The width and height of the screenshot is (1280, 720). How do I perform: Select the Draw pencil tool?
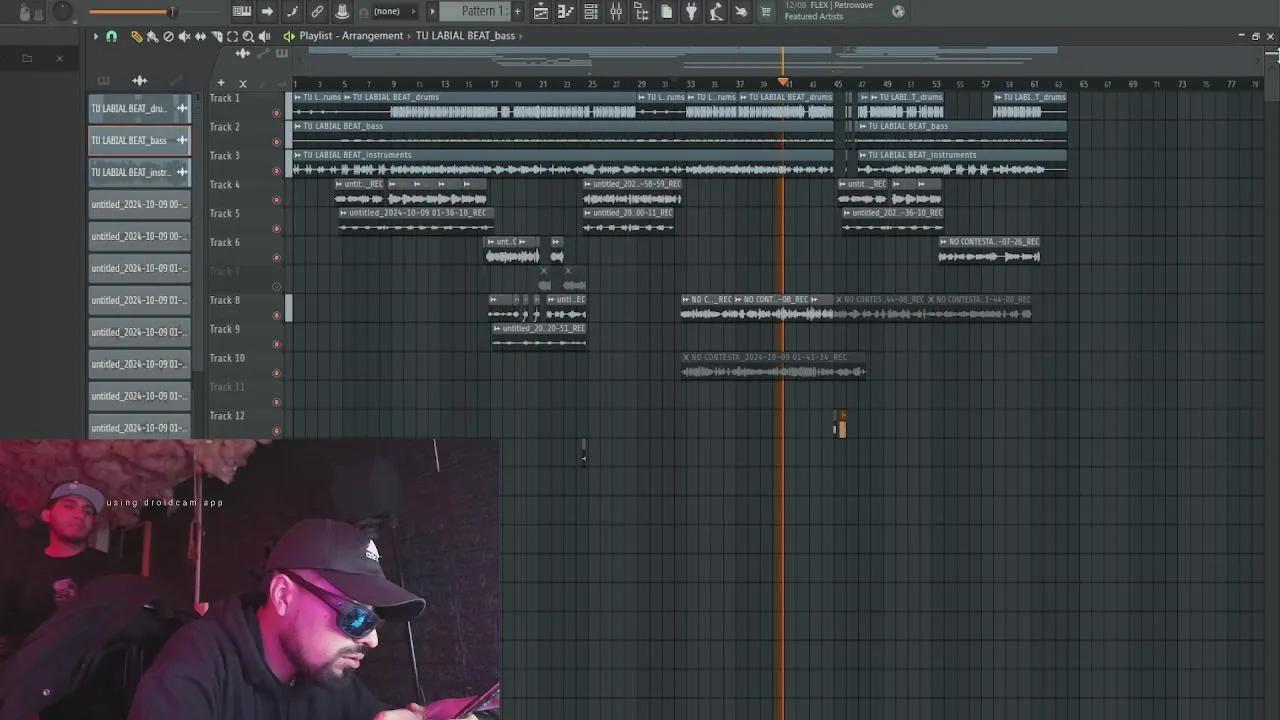click(136, 36)
